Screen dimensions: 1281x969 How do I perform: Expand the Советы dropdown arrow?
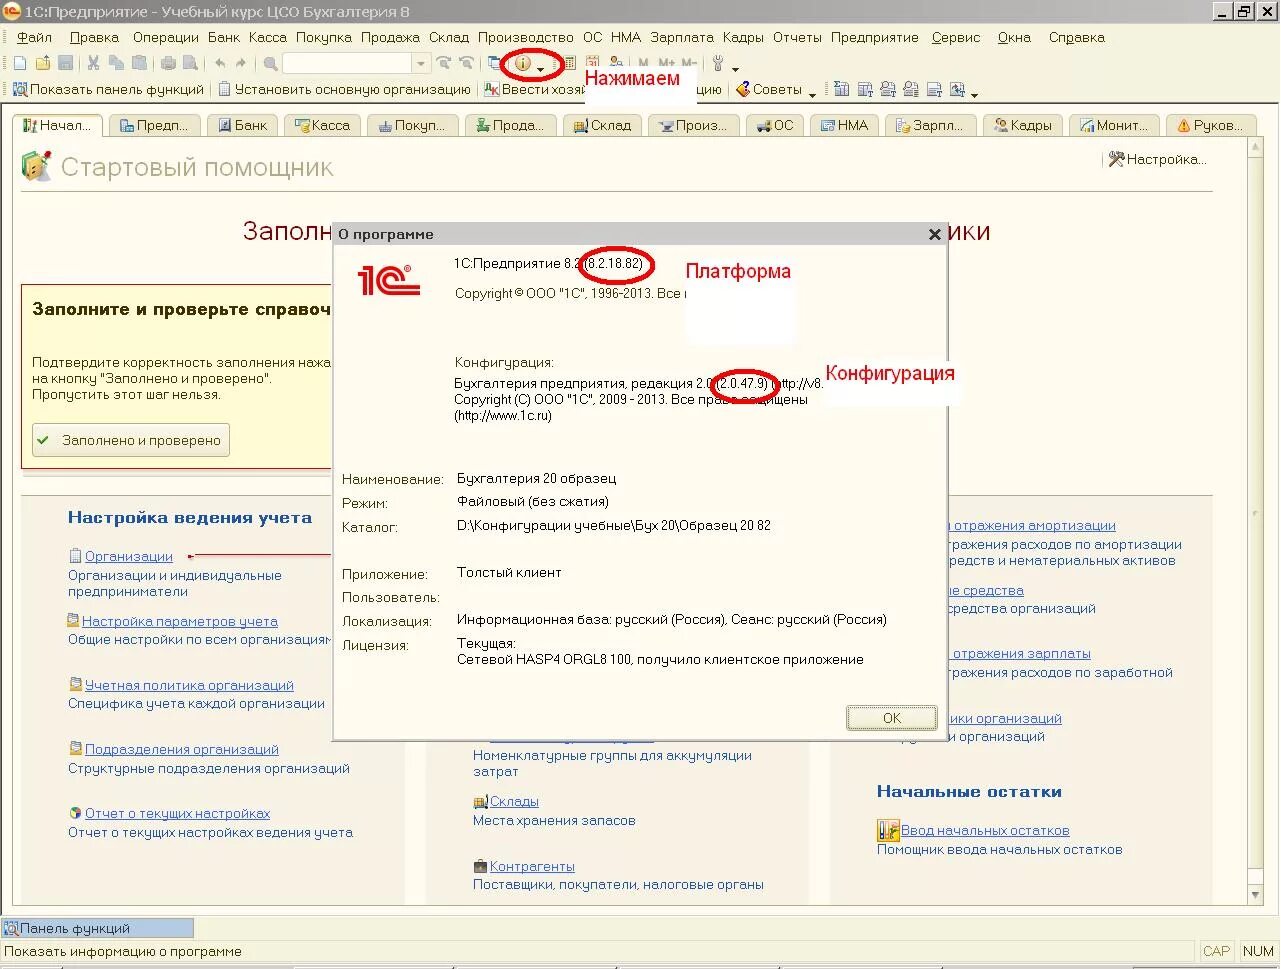812,94
